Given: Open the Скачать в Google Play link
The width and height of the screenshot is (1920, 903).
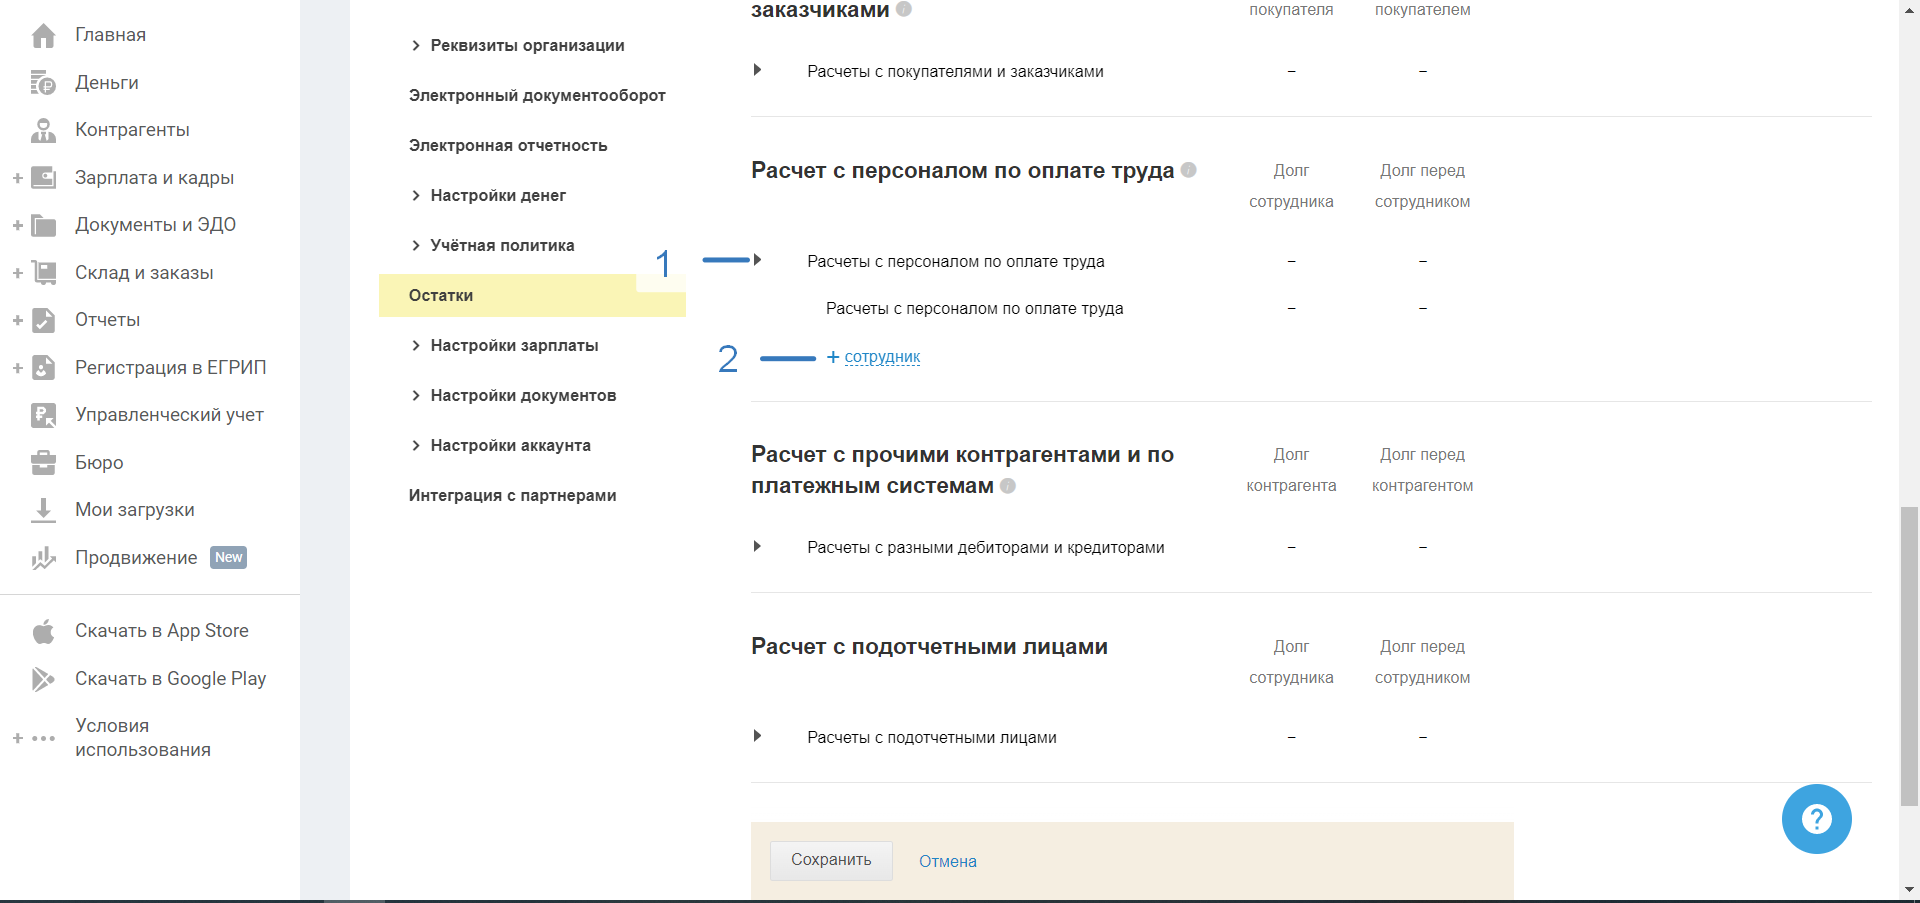Looking at the screenshot, I should pos(170,679).
